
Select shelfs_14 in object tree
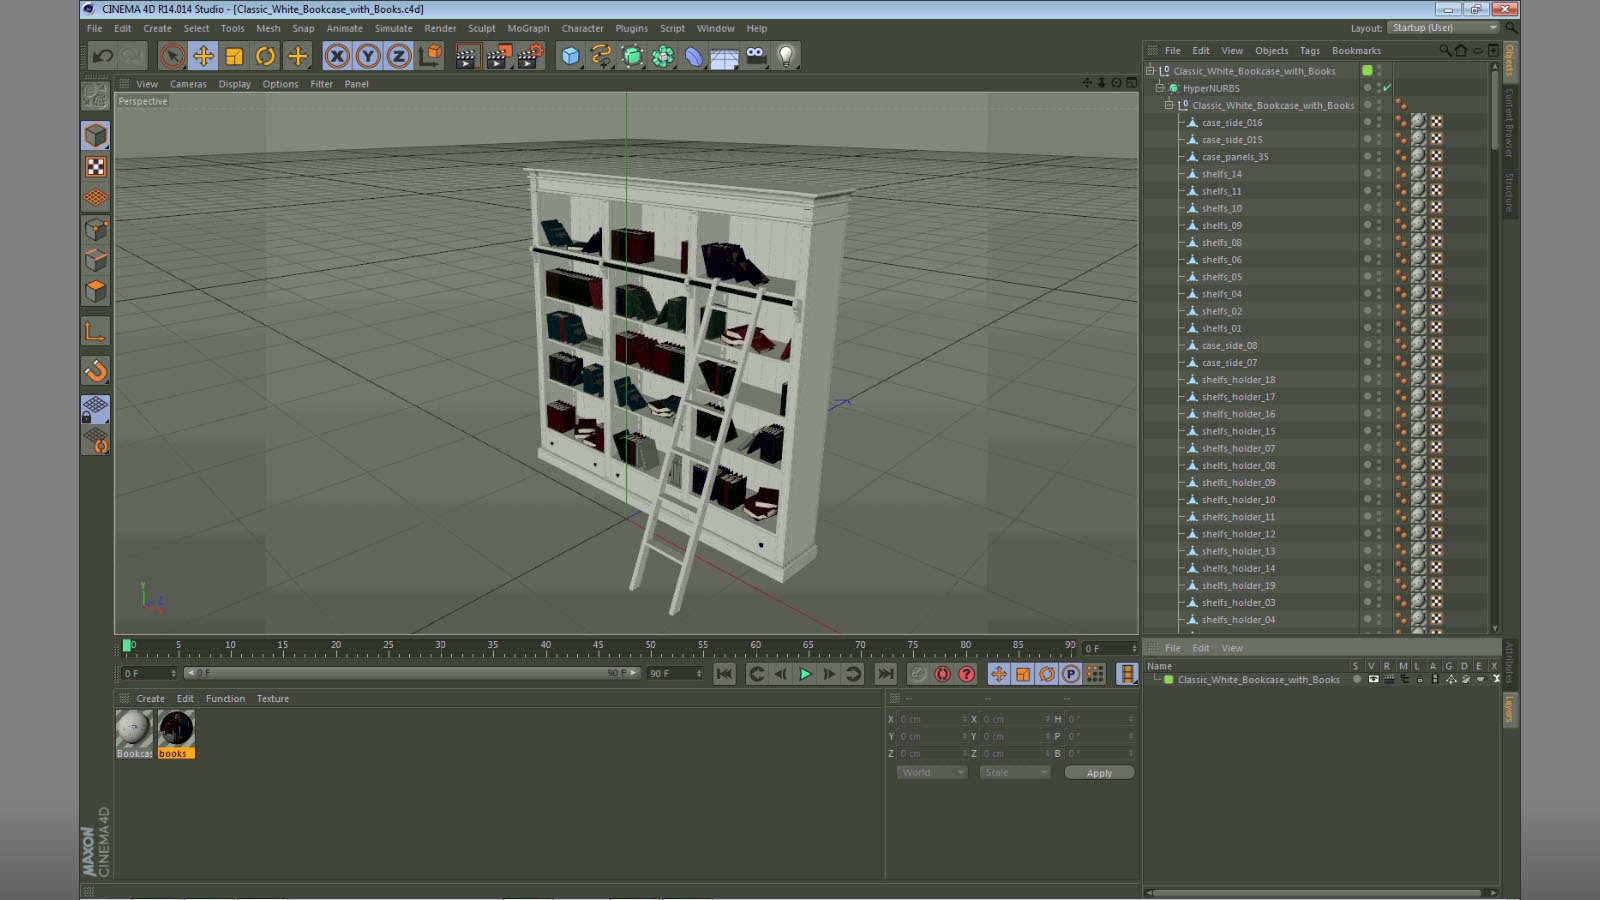pos(1222,174)
